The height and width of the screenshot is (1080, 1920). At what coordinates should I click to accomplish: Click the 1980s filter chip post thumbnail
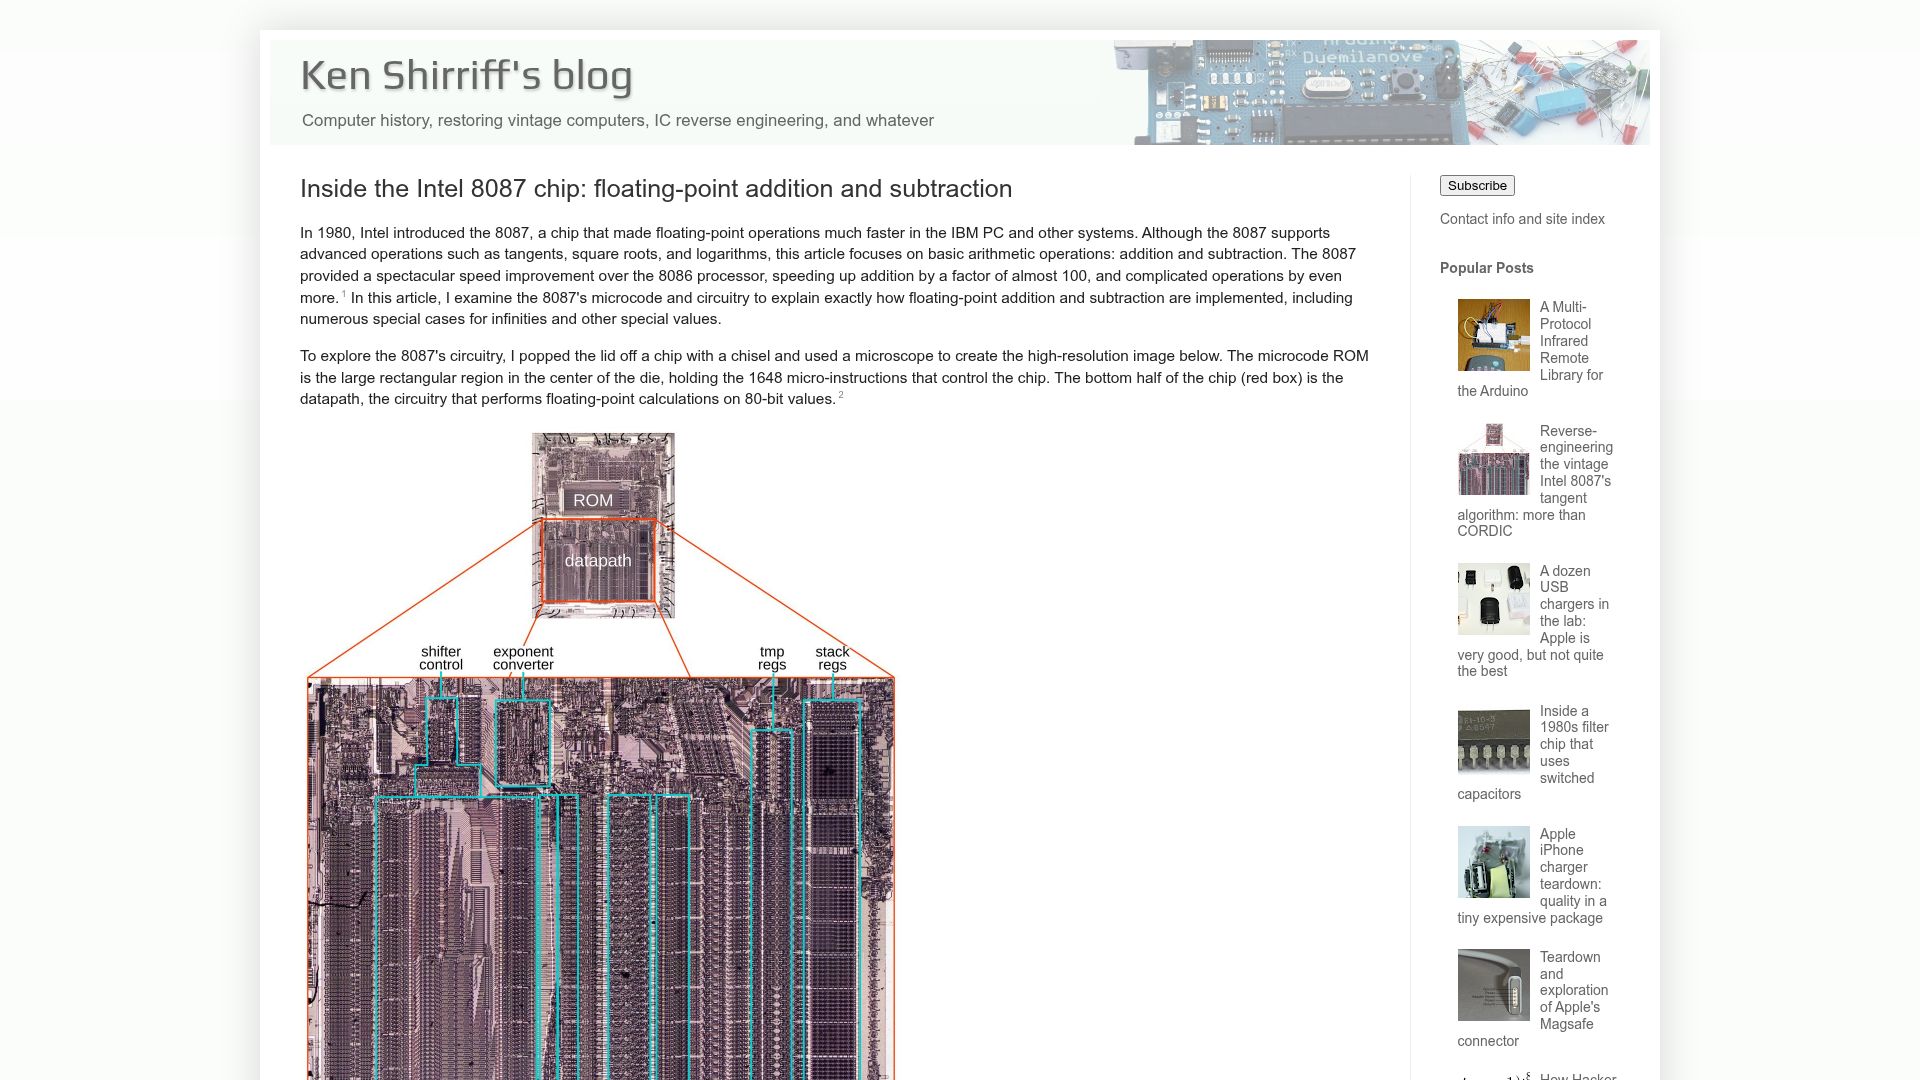pyautogui.click(x=1493, y=742)
